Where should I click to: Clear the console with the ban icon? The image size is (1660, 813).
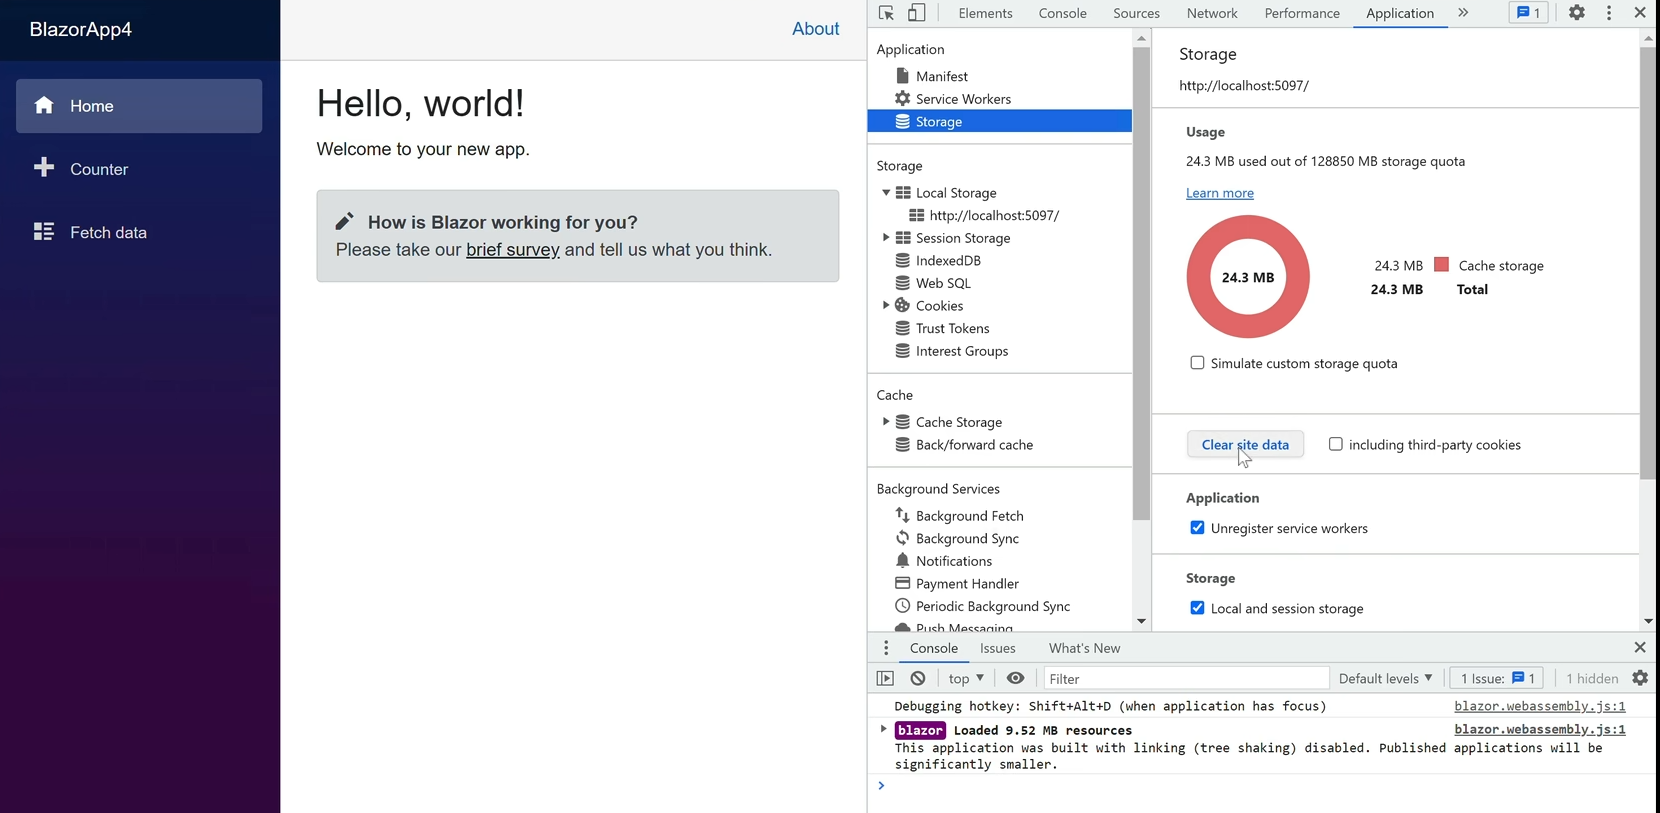click(x=918, y=678)
